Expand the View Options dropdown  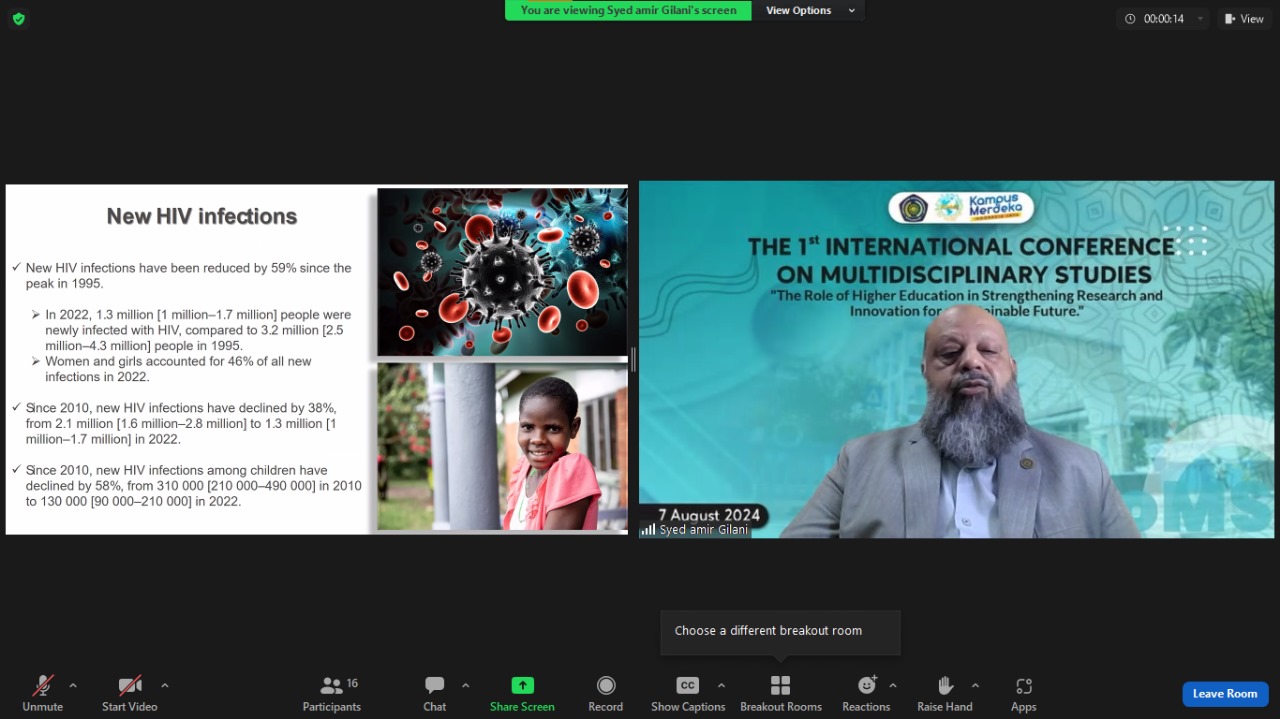click(x=810, y=11)
